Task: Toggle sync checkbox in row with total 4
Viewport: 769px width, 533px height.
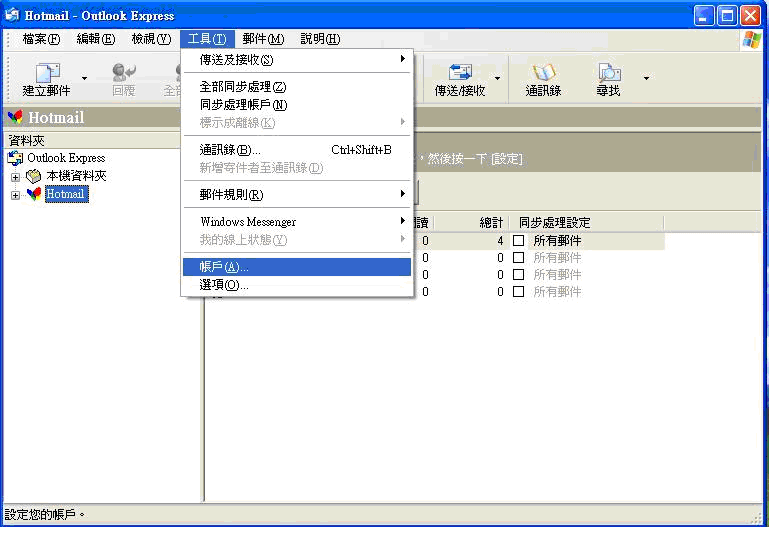Action: coord(518,240)
